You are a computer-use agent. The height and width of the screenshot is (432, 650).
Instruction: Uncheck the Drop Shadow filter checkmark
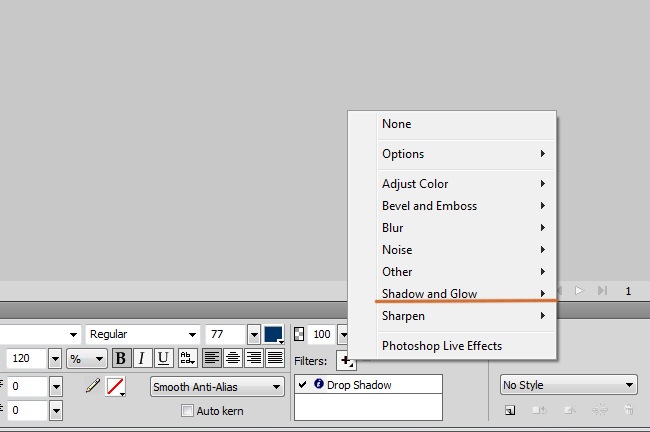[x=303, y=385]
